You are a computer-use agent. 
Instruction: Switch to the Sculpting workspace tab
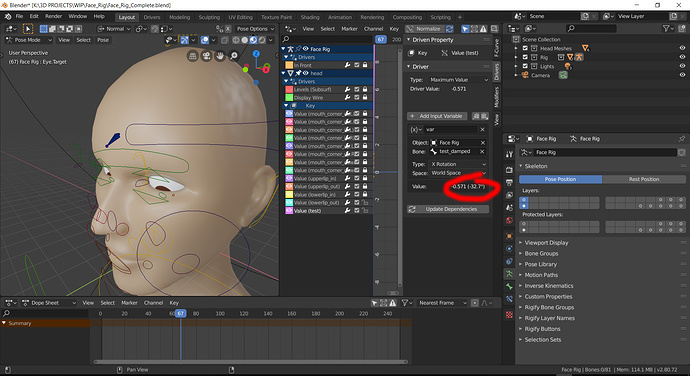(x=209, y=17)
